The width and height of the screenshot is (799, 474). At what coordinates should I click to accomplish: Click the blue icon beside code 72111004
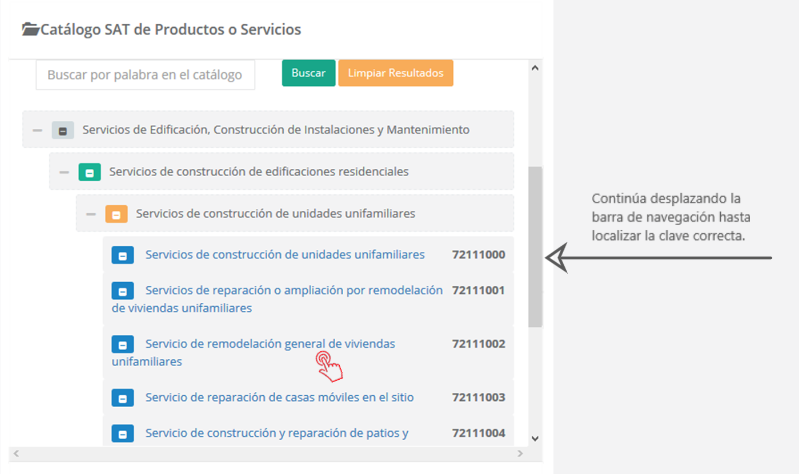pyautogui.click(x=122, y=434)
